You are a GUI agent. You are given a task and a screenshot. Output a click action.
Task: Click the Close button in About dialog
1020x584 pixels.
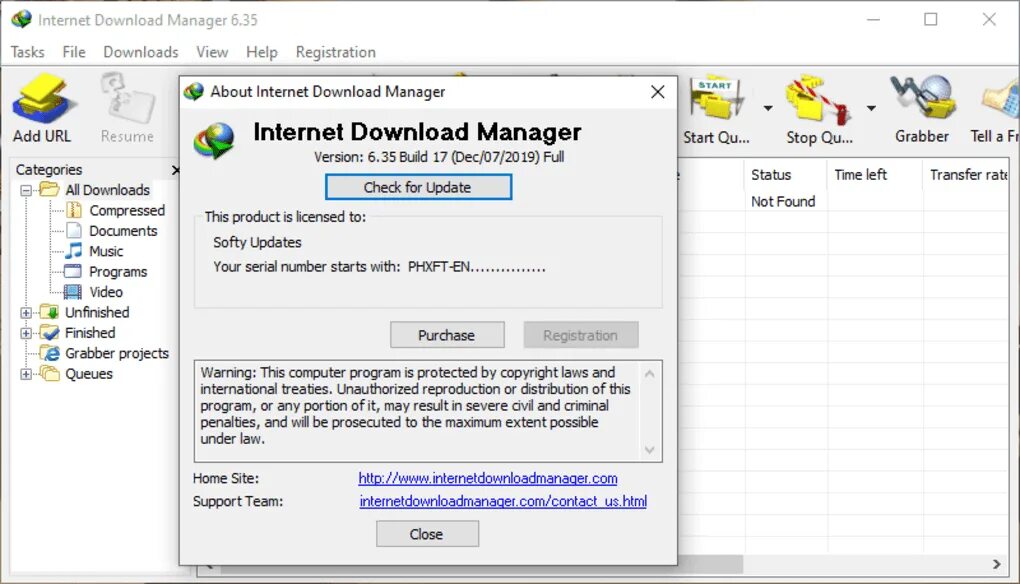point(427,534)
